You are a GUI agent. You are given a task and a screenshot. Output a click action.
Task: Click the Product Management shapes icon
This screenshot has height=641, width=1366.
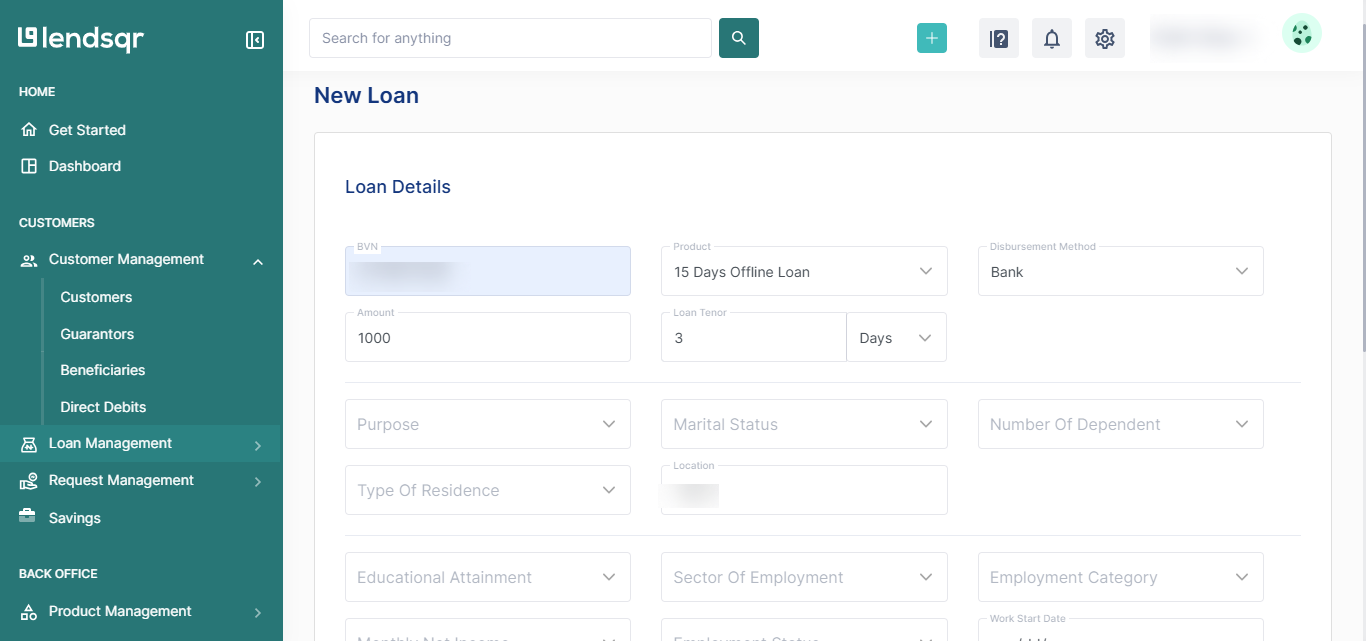pyautogui.click(x=29, y=612)
